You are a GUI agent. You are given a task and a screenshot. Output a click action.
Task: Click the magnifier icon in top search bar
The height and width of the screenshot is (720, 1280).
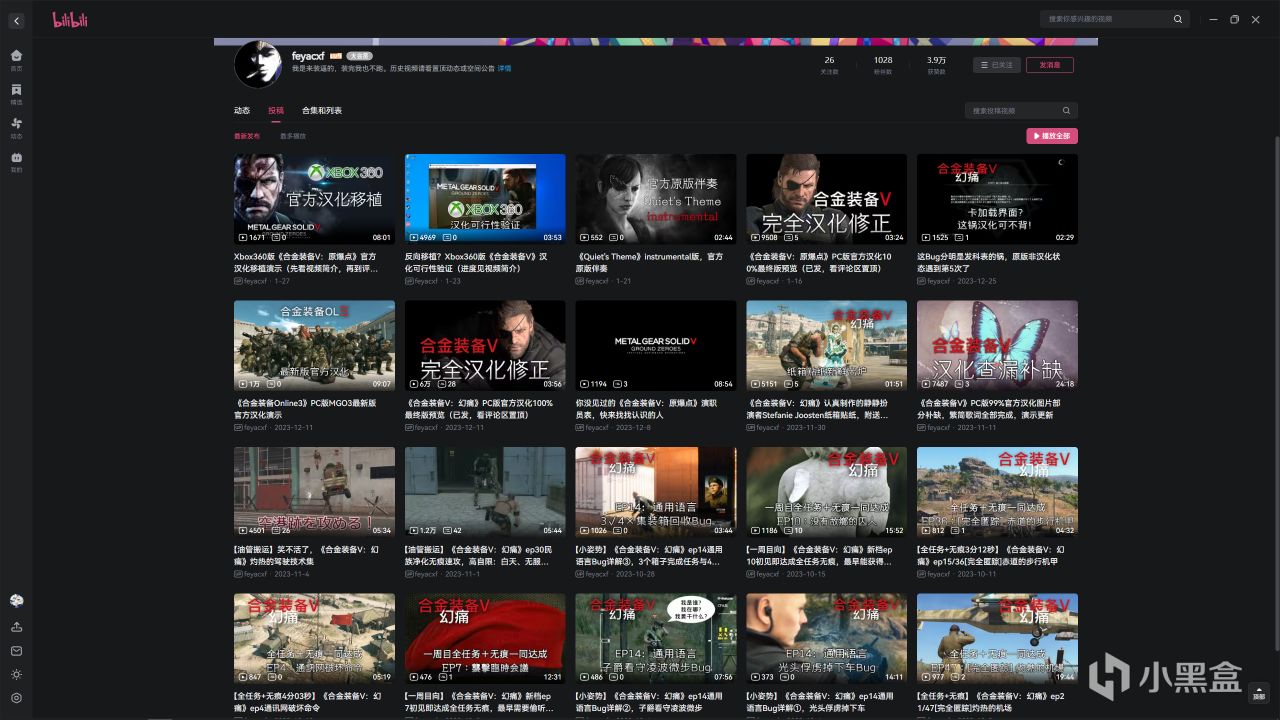[x=1179, y=19]
